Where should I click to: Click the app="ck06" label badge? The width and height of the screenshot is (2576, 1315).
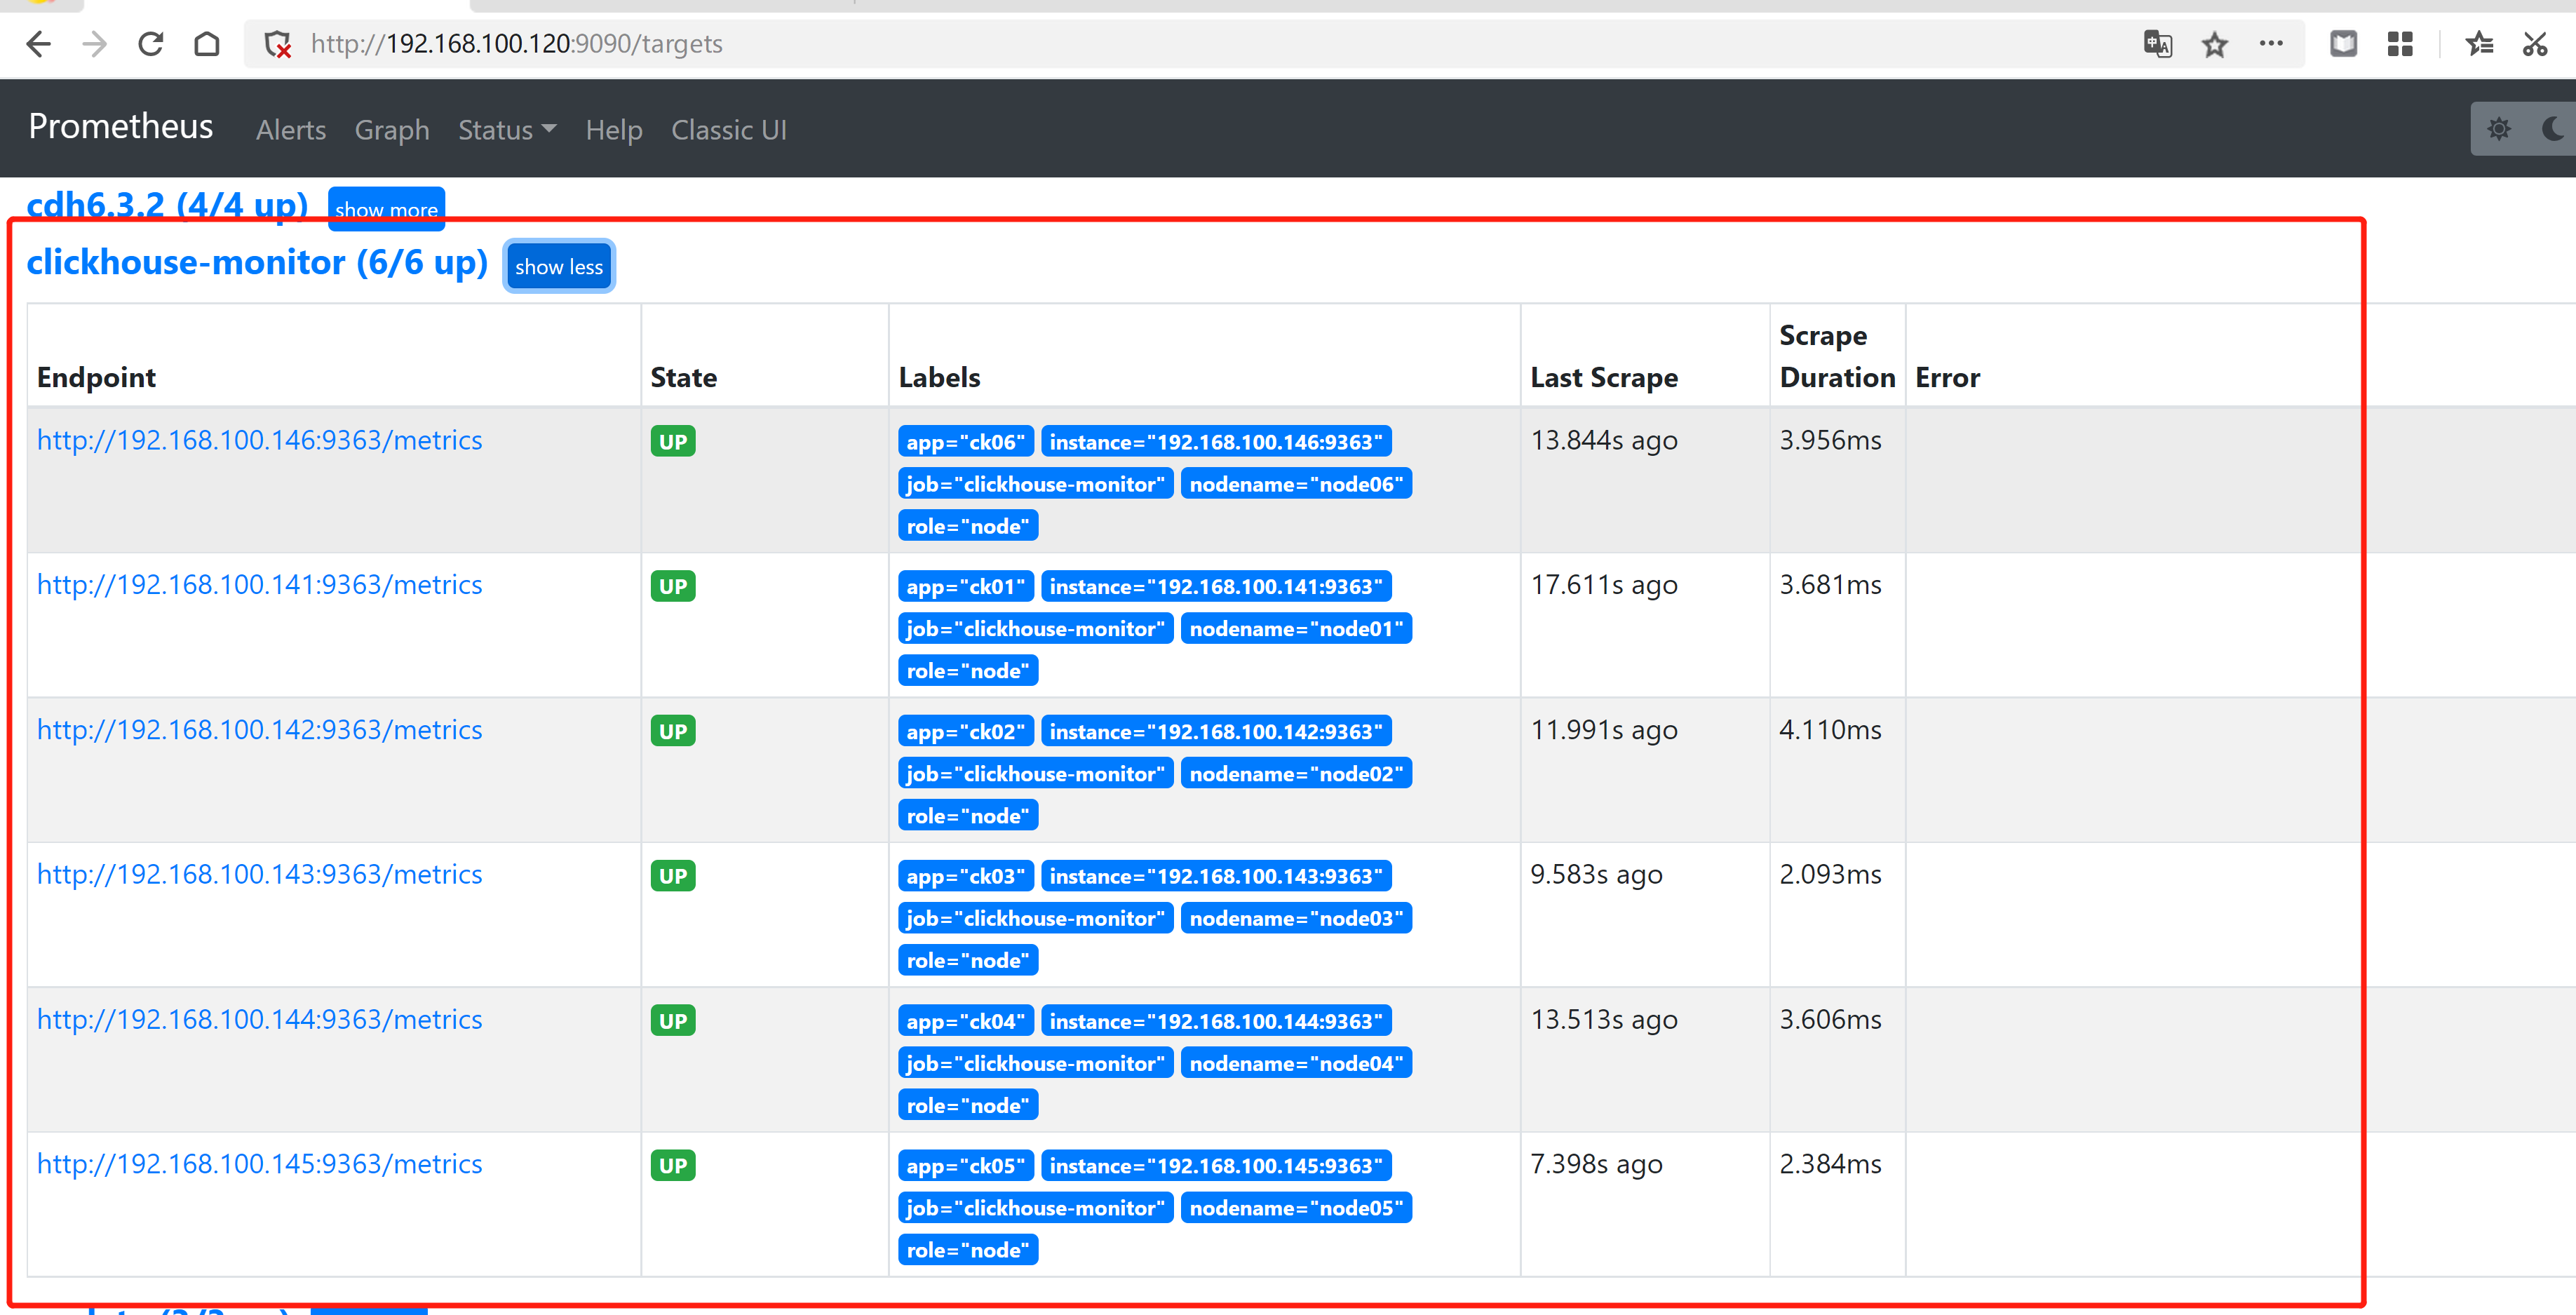(x=965, y=441)
